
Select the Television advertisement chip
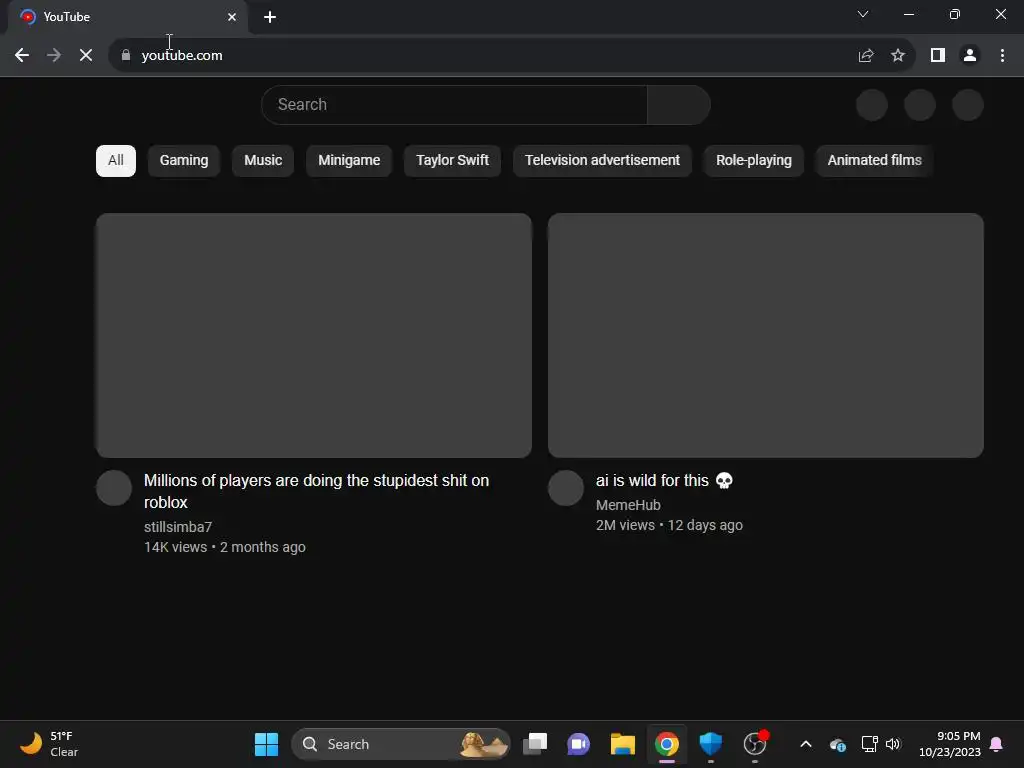coord(602,161)
